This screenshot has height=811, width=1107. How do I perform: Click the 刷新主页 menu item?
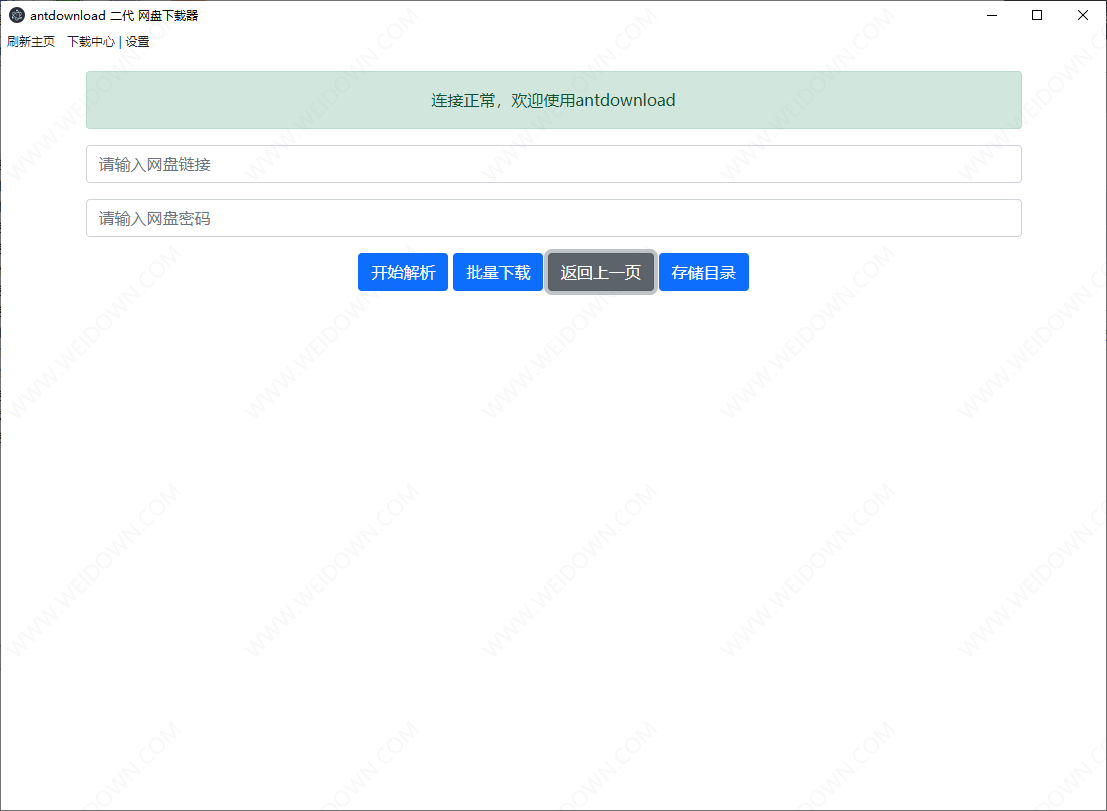(x=31, y=42)
